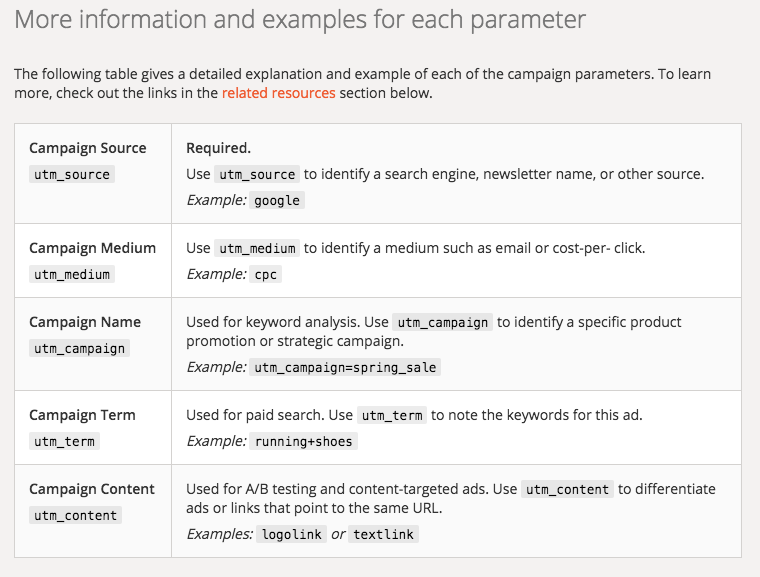Viewport: 760px width, 577px height.
Task: Click the cpc example code
Action: pyautogui.click(x=266, y=274)
